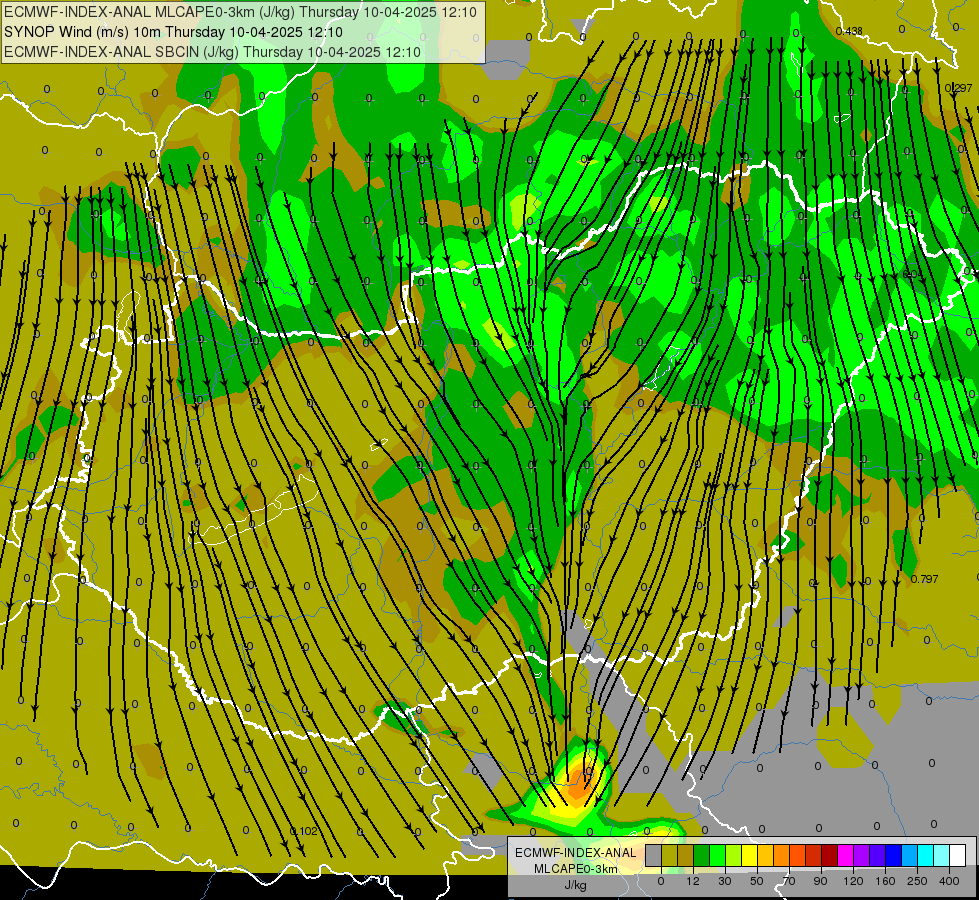Click the cyan swatch right of the 250 tick
This screenshot has height=900, width=979.
tap(926, 855)
